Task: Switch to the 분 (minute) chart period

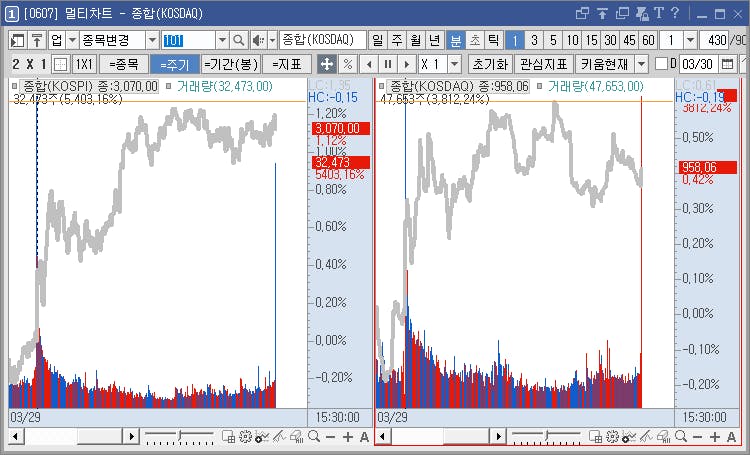Action: (x=455, y=40)
